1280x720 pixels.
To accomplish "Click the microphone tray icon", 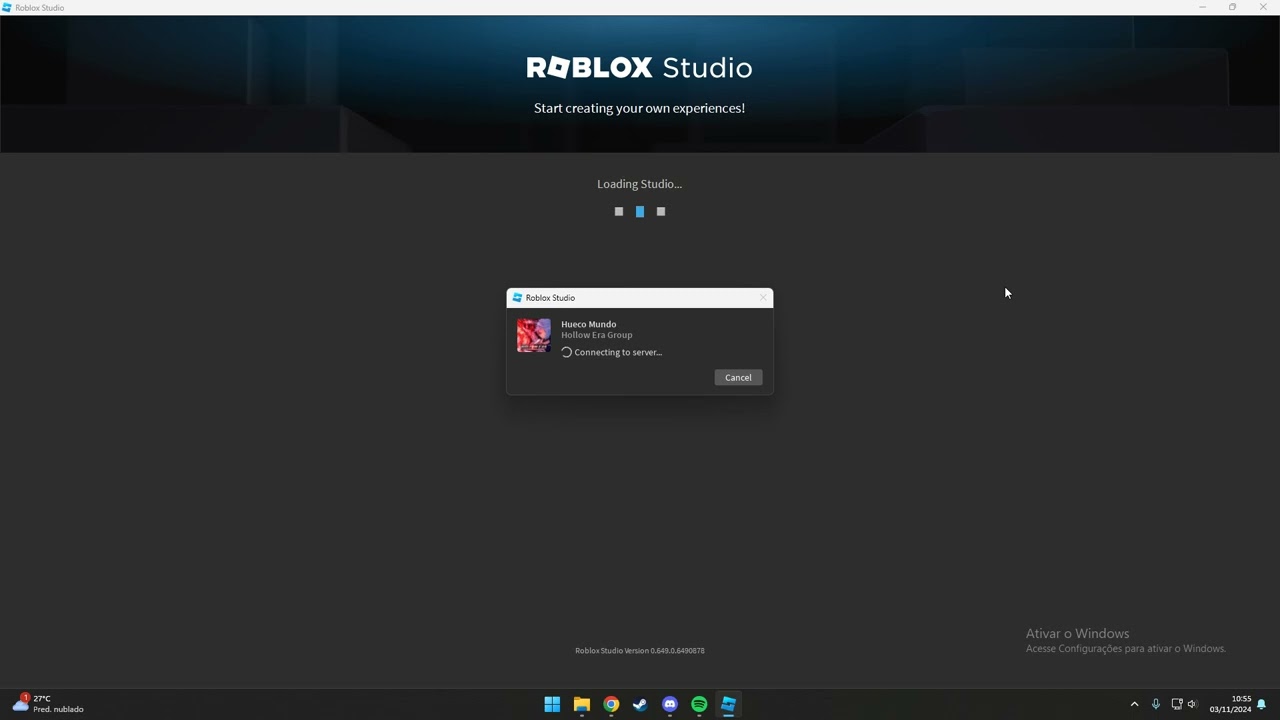I will point(1155,704).
